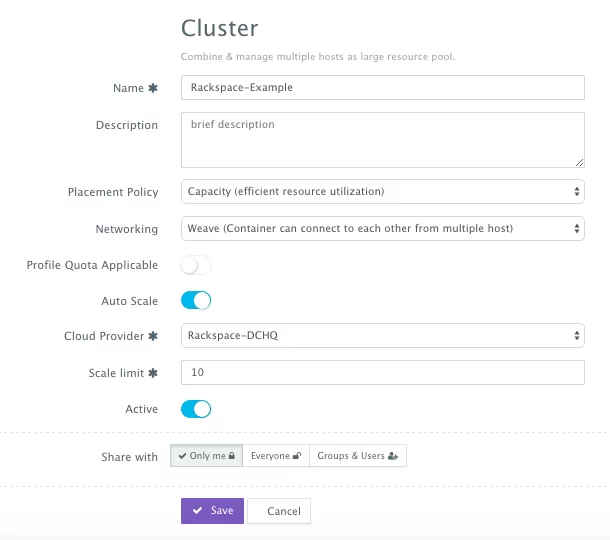Choose Groups & Users sharing option
Viewport: 610px width, 540px height.
click(358, 456)
